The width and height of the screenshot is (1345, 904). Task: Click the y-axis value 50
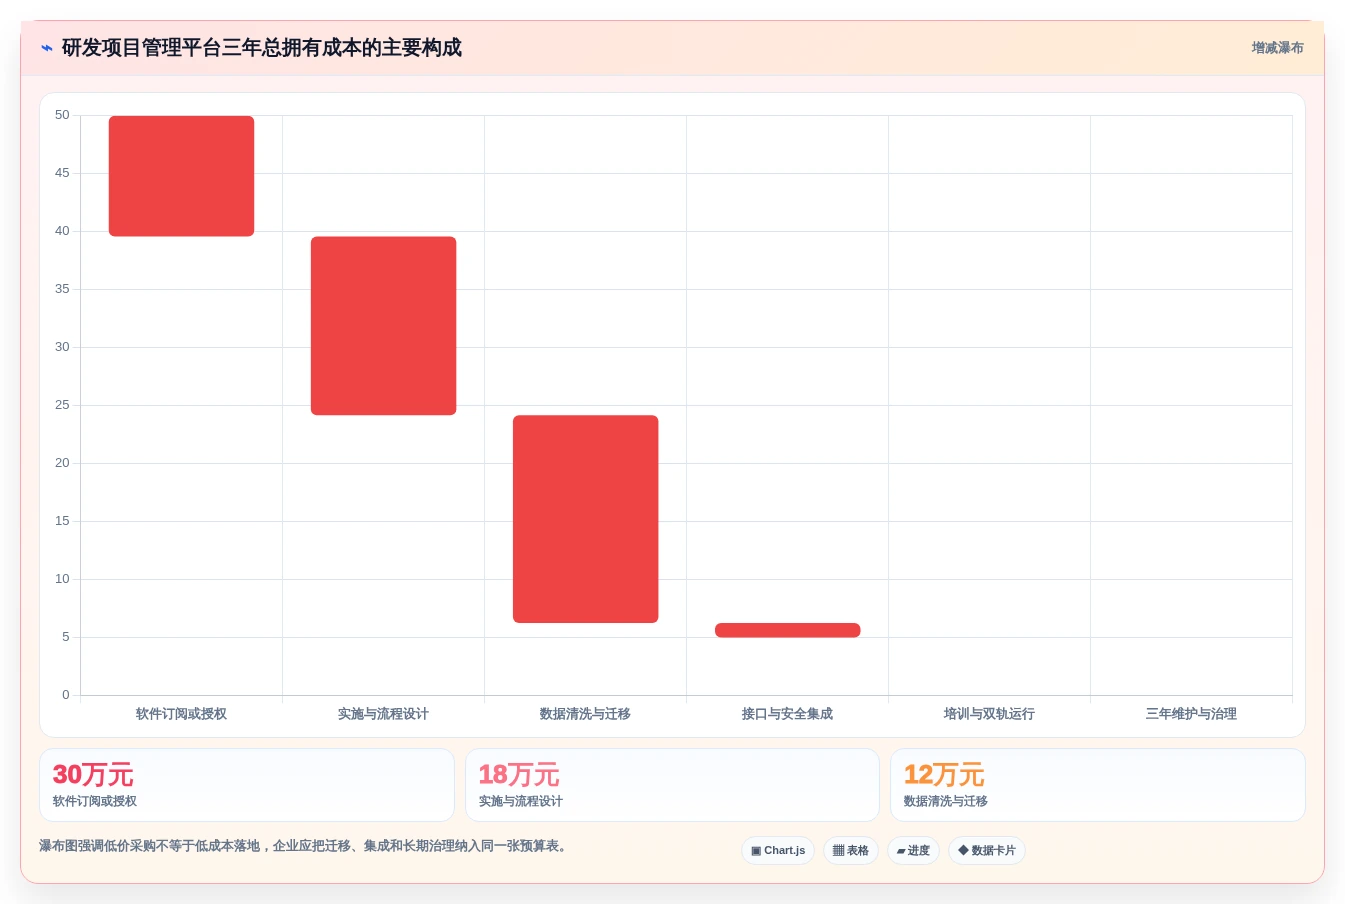pos(62,115)
